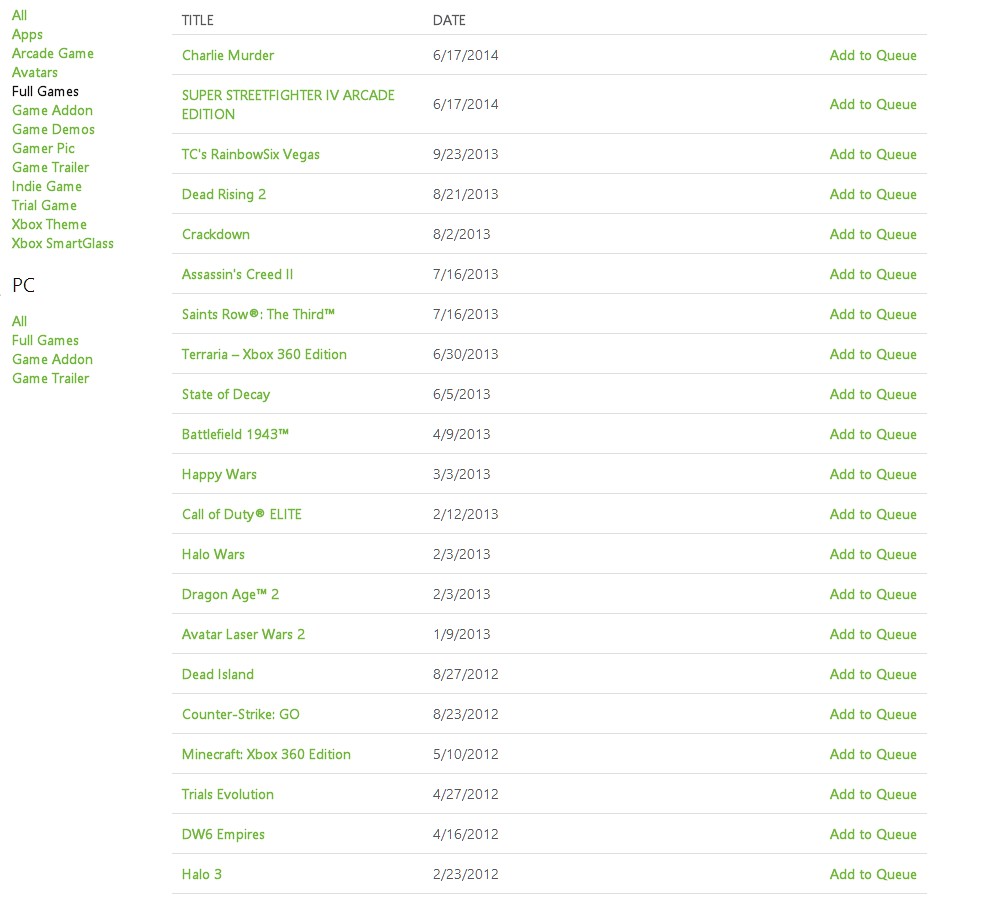This screenshot has height=900, width=1006.
Task: Open Trials Evolution link
Action: point(228,794)
